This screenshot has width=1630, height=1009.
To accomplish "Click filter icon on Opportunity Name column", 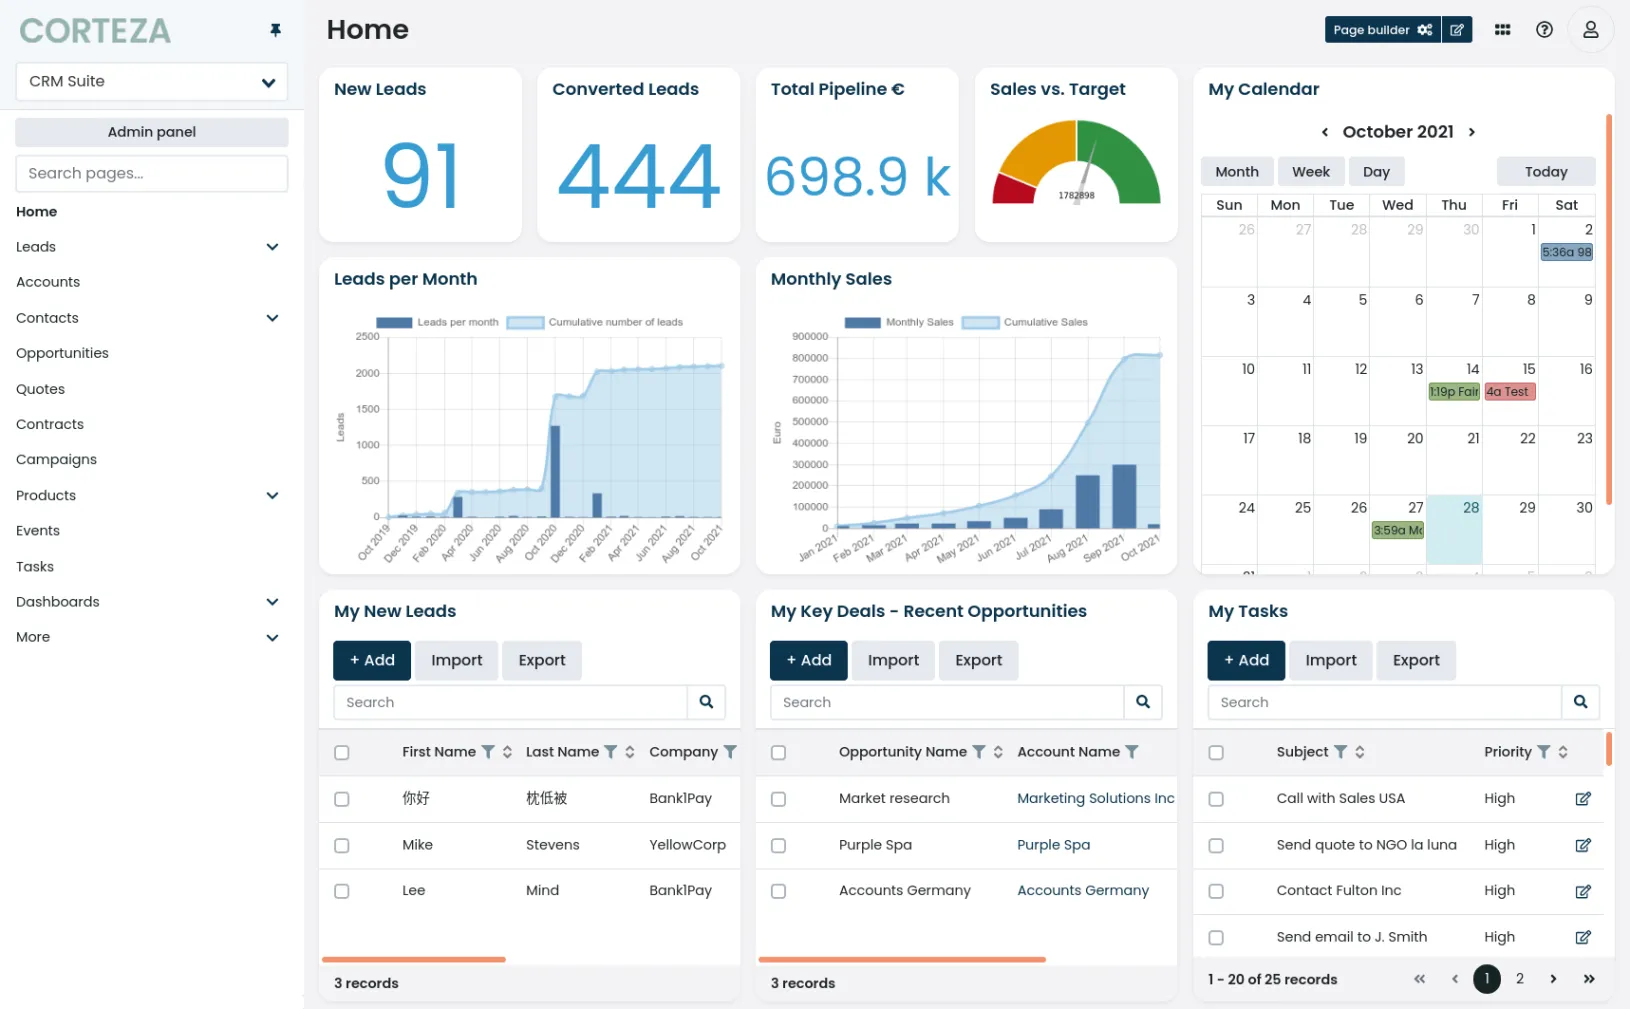I will point(979,752).
